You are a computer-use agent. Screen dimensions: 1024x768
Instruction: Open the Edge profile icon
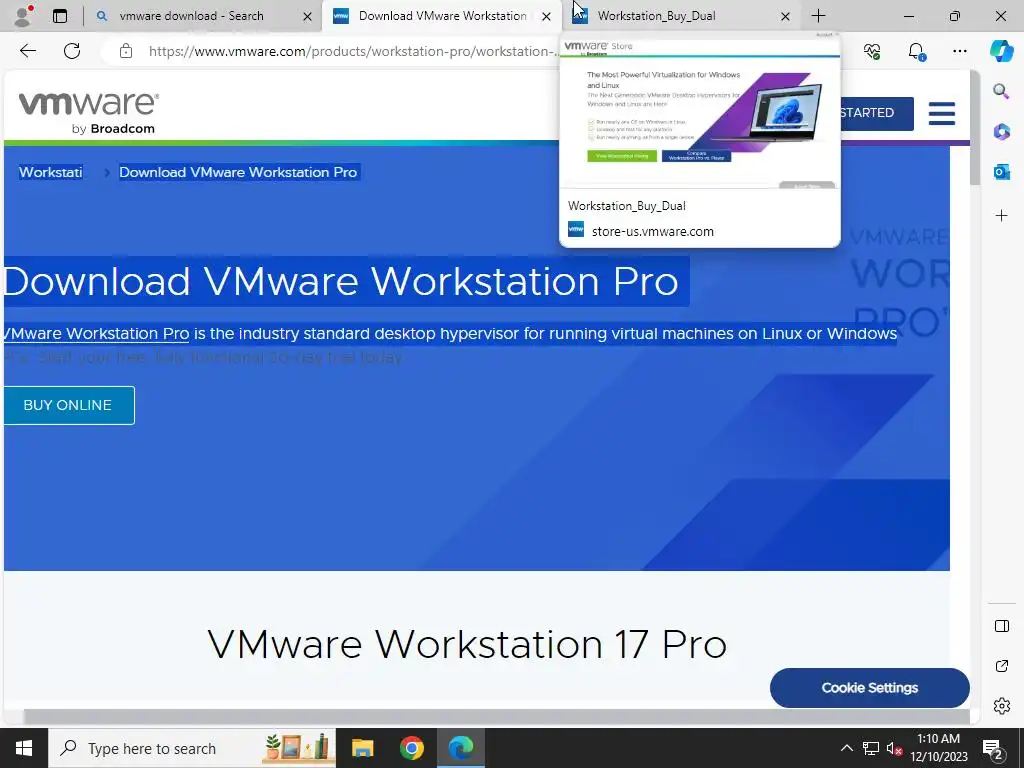(23, 16)
